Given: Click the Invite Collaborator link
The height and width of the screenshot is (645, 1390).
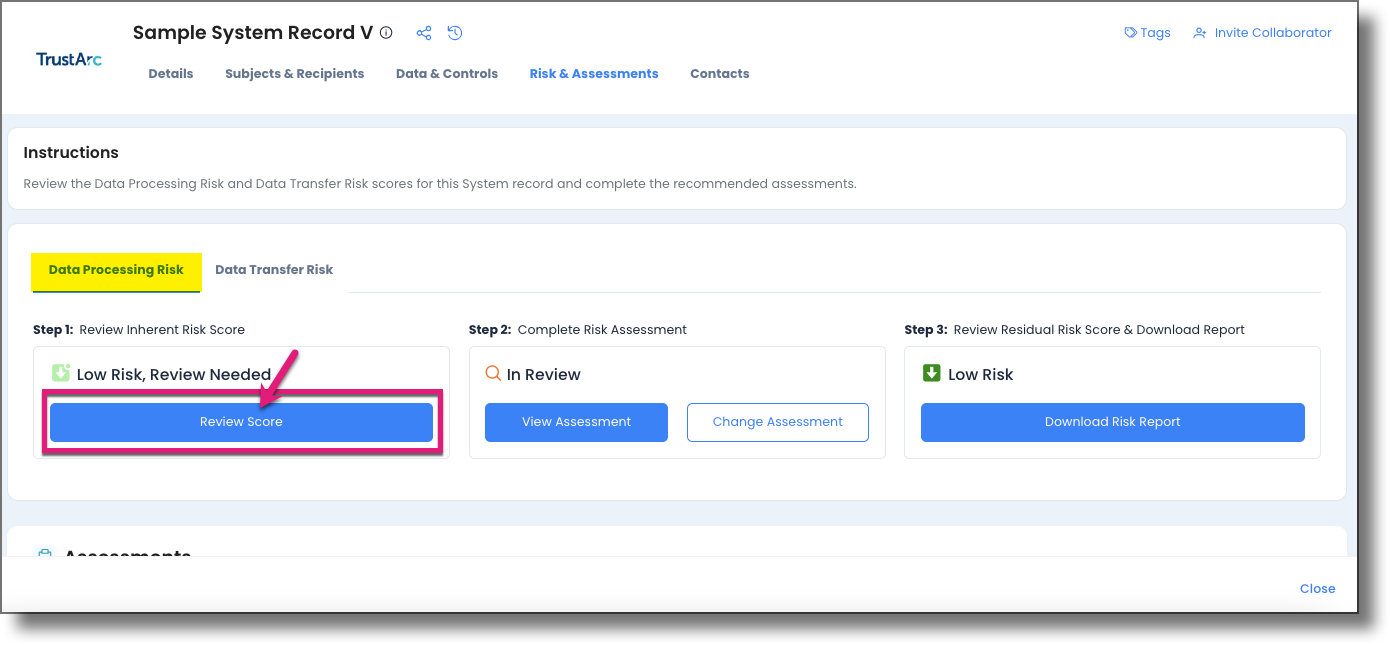Looking at the screenshot, I should 1273,33.
